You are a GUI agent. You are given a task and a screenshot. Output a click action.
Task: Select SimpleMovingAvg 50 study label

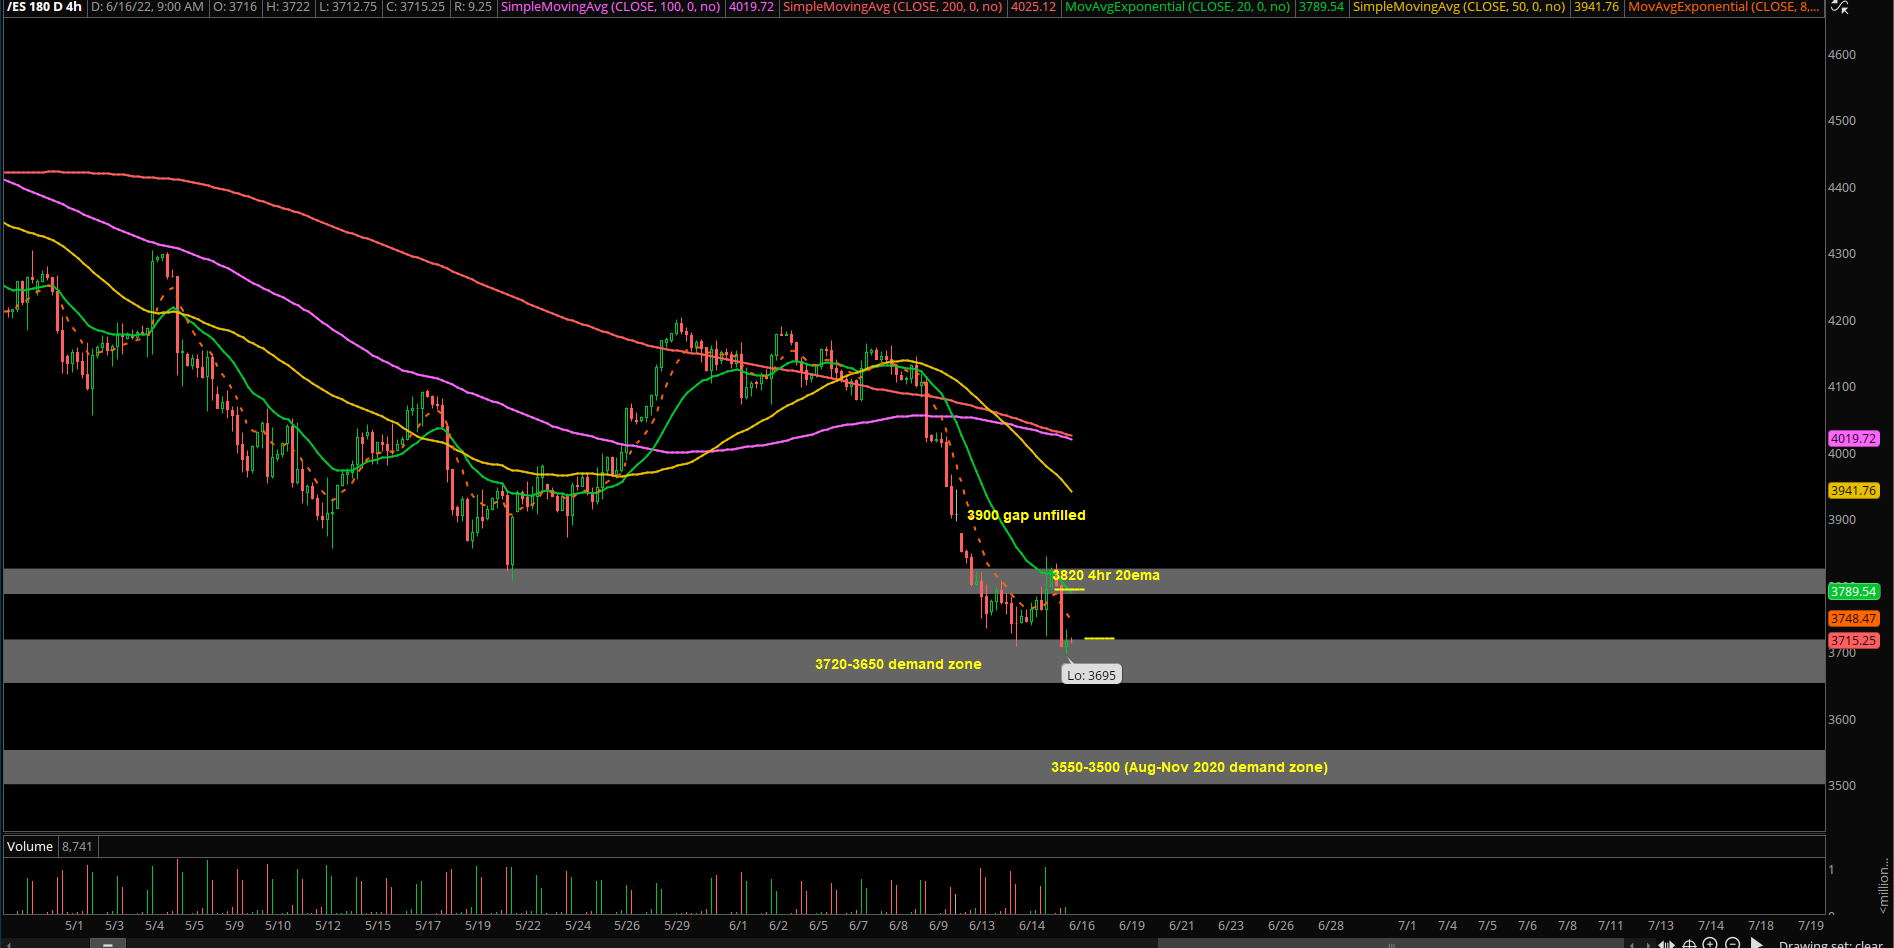(x=1459, y=7)
